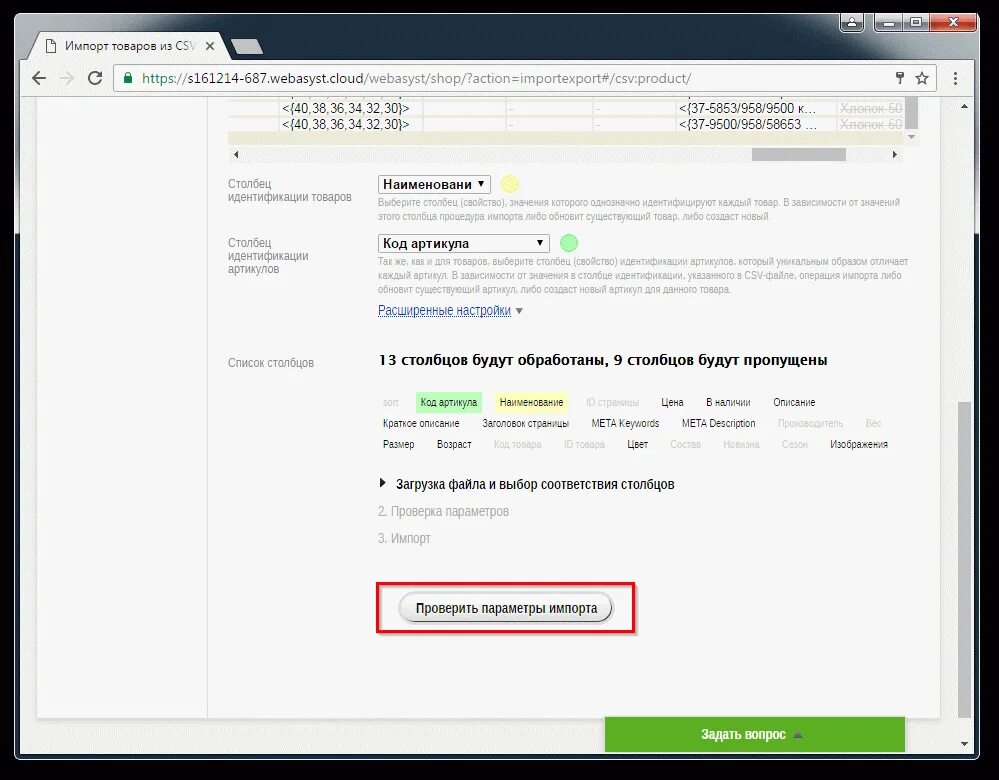Image resolution: width=999 pixels, height=780 pixels.
Task: Close the Импорт товаров из CSV tab
Action: [210, 46]
